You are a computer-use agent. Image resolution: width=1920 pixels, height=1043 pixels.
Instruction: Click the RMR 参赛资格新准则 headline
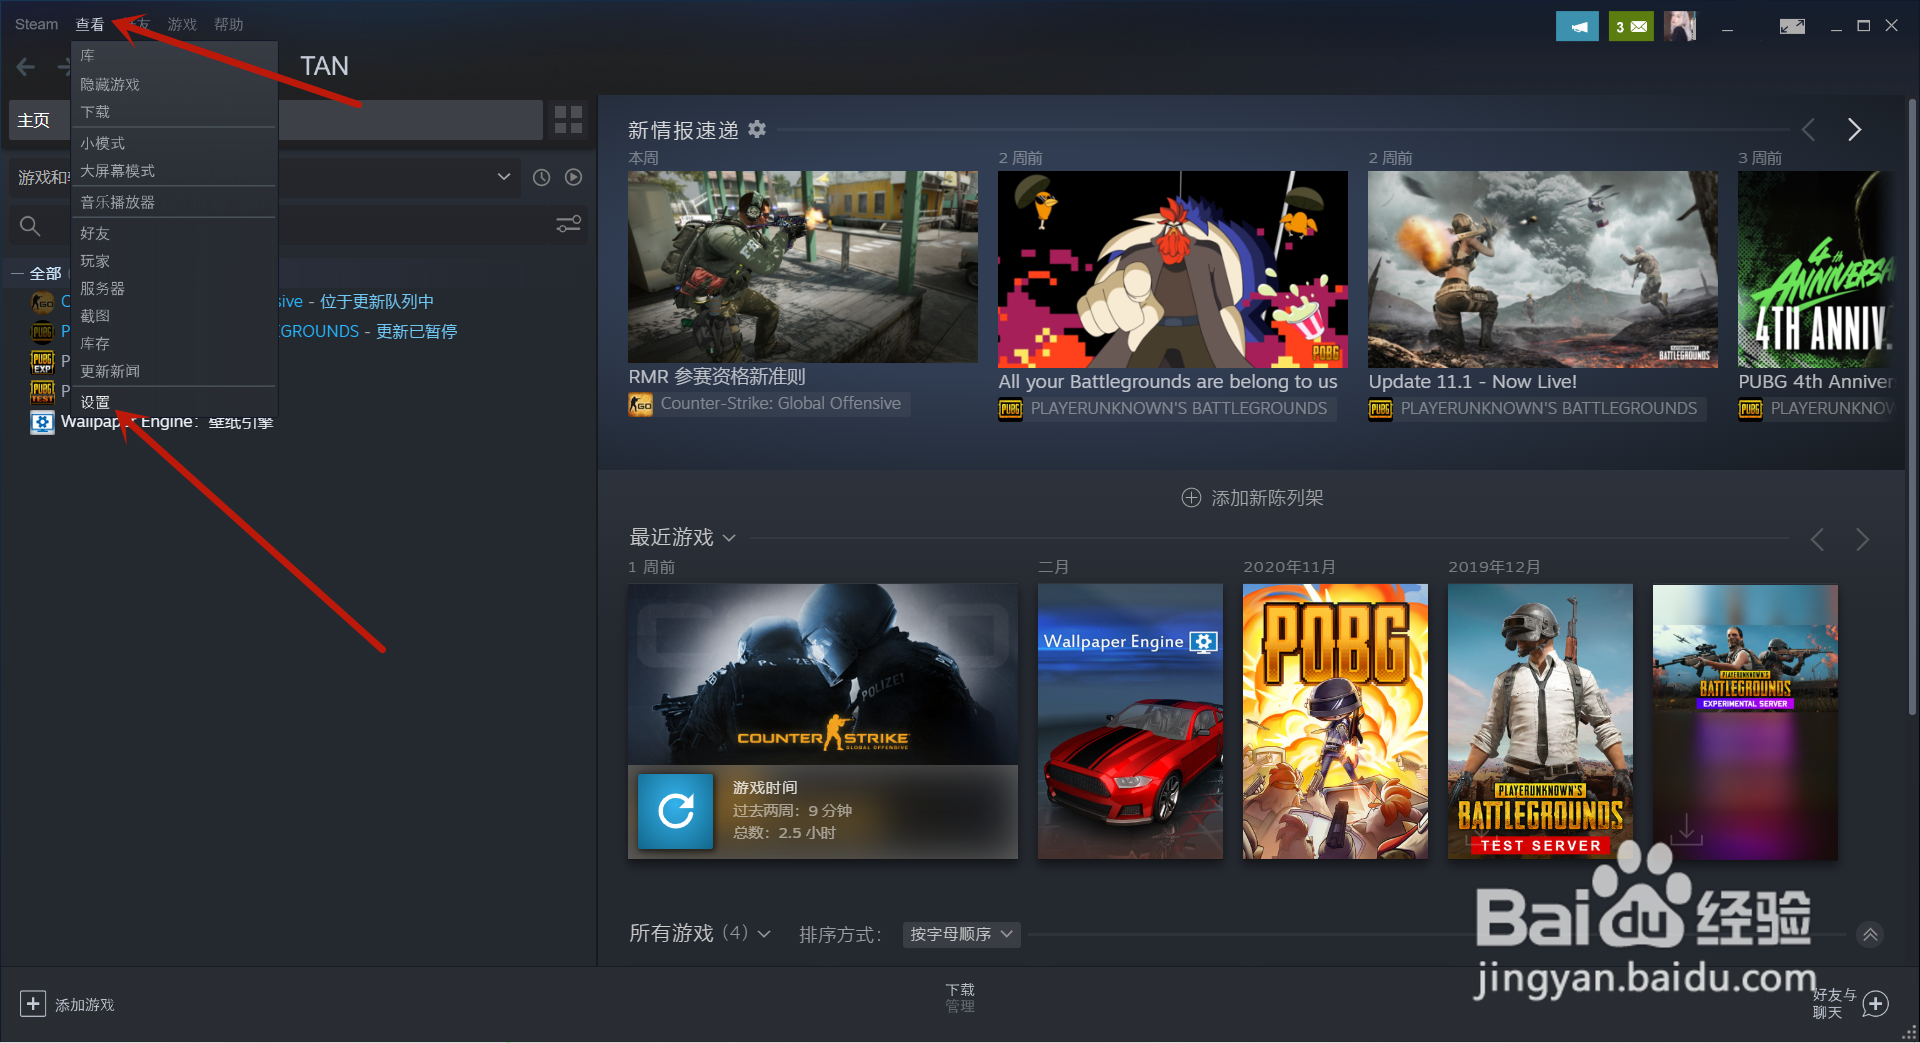point(717,377)
